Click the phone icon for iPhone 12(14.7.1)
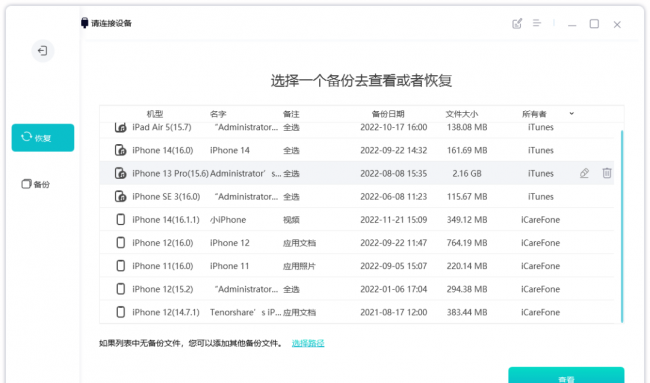The image size is (650, 383). click(121, 312)
